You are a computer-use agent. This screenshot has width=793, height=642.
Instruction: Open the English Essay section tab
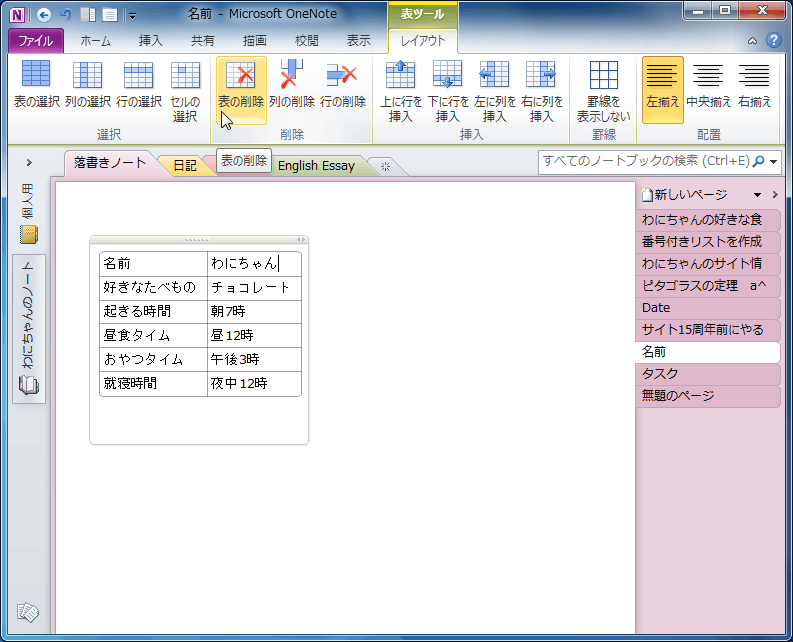coord(316,165)
